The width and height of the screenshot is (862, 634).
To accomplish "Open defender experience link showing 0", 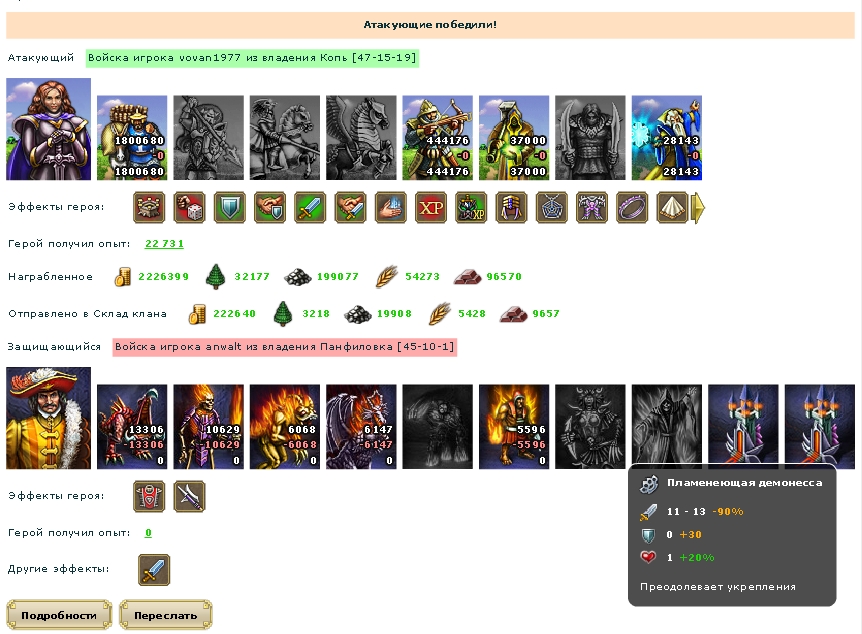I will (x=148, y=532).
